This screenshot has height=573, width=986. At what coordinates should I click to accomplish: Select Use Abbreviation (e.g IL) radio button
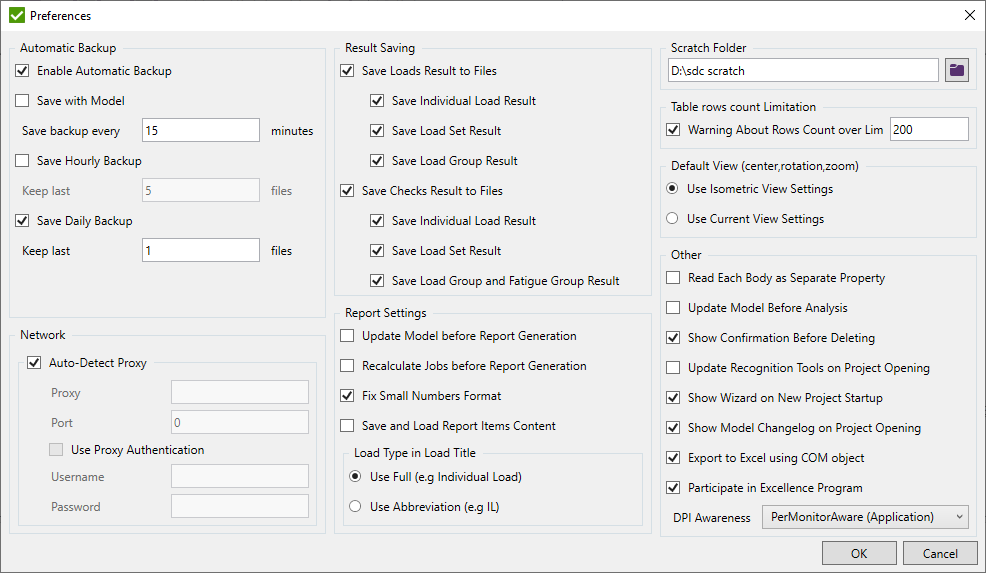(x=355, y=507)
